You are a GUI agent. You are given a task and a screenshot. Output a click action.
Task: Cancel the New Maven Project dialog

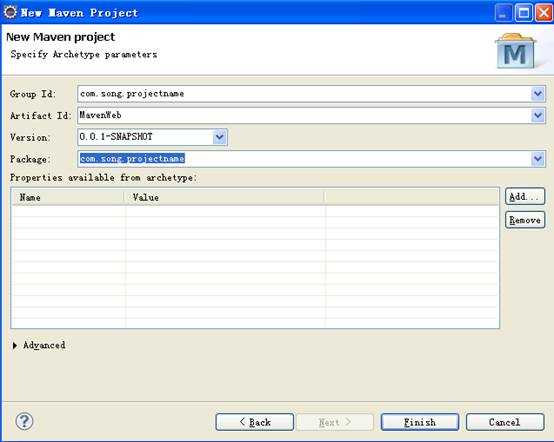(x=505, y=422)
